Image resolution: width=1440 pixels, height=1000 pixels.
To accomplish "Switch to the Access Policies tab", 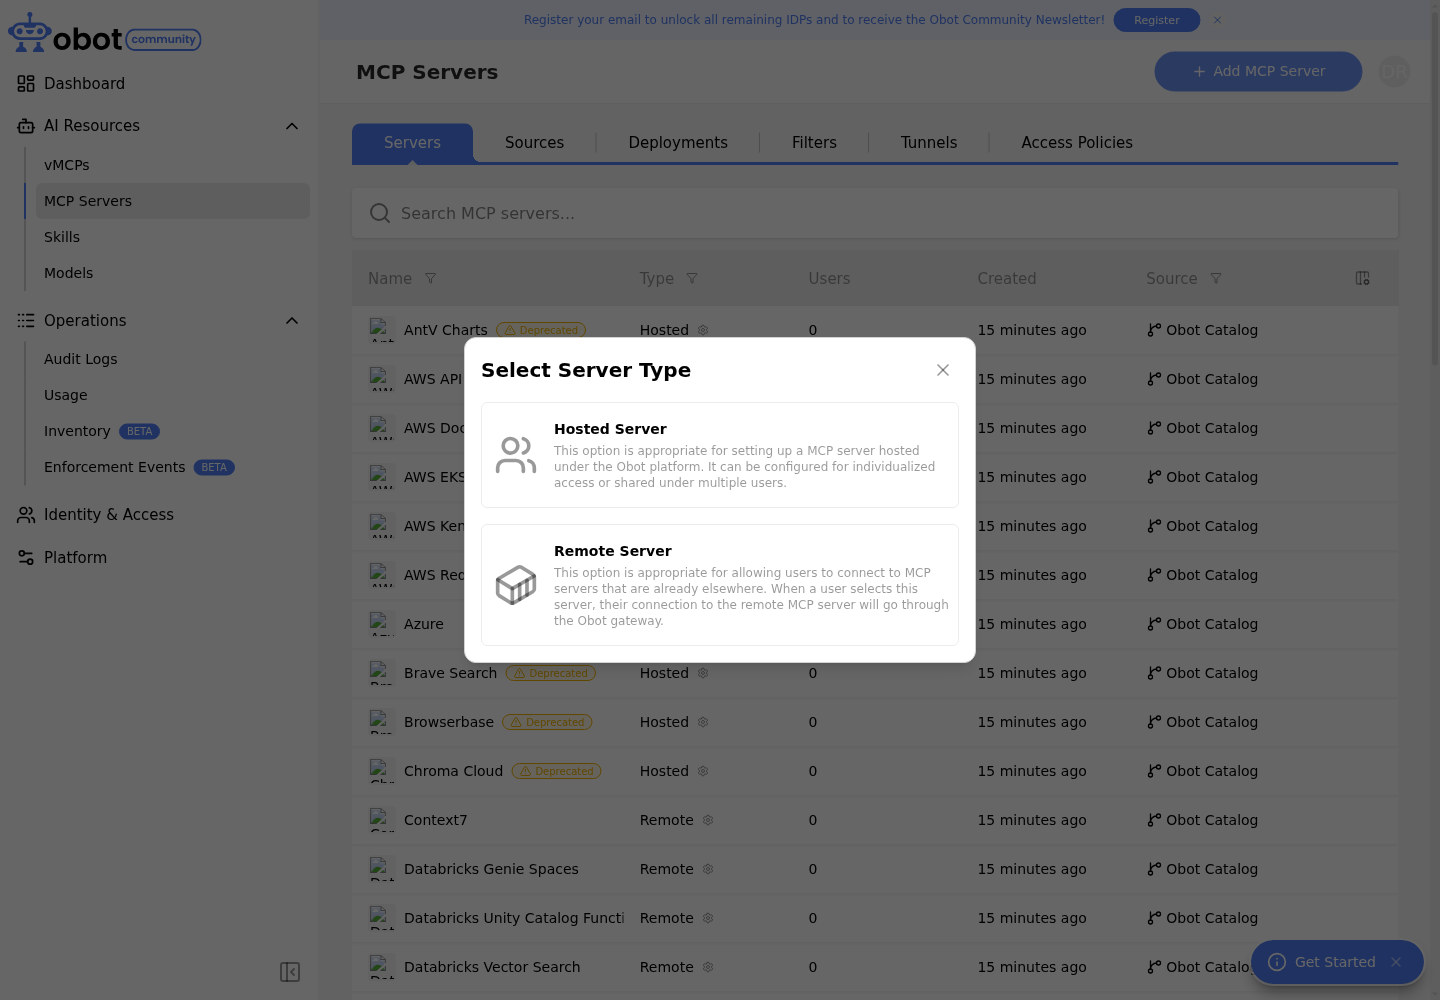I will click(1077, 143).
